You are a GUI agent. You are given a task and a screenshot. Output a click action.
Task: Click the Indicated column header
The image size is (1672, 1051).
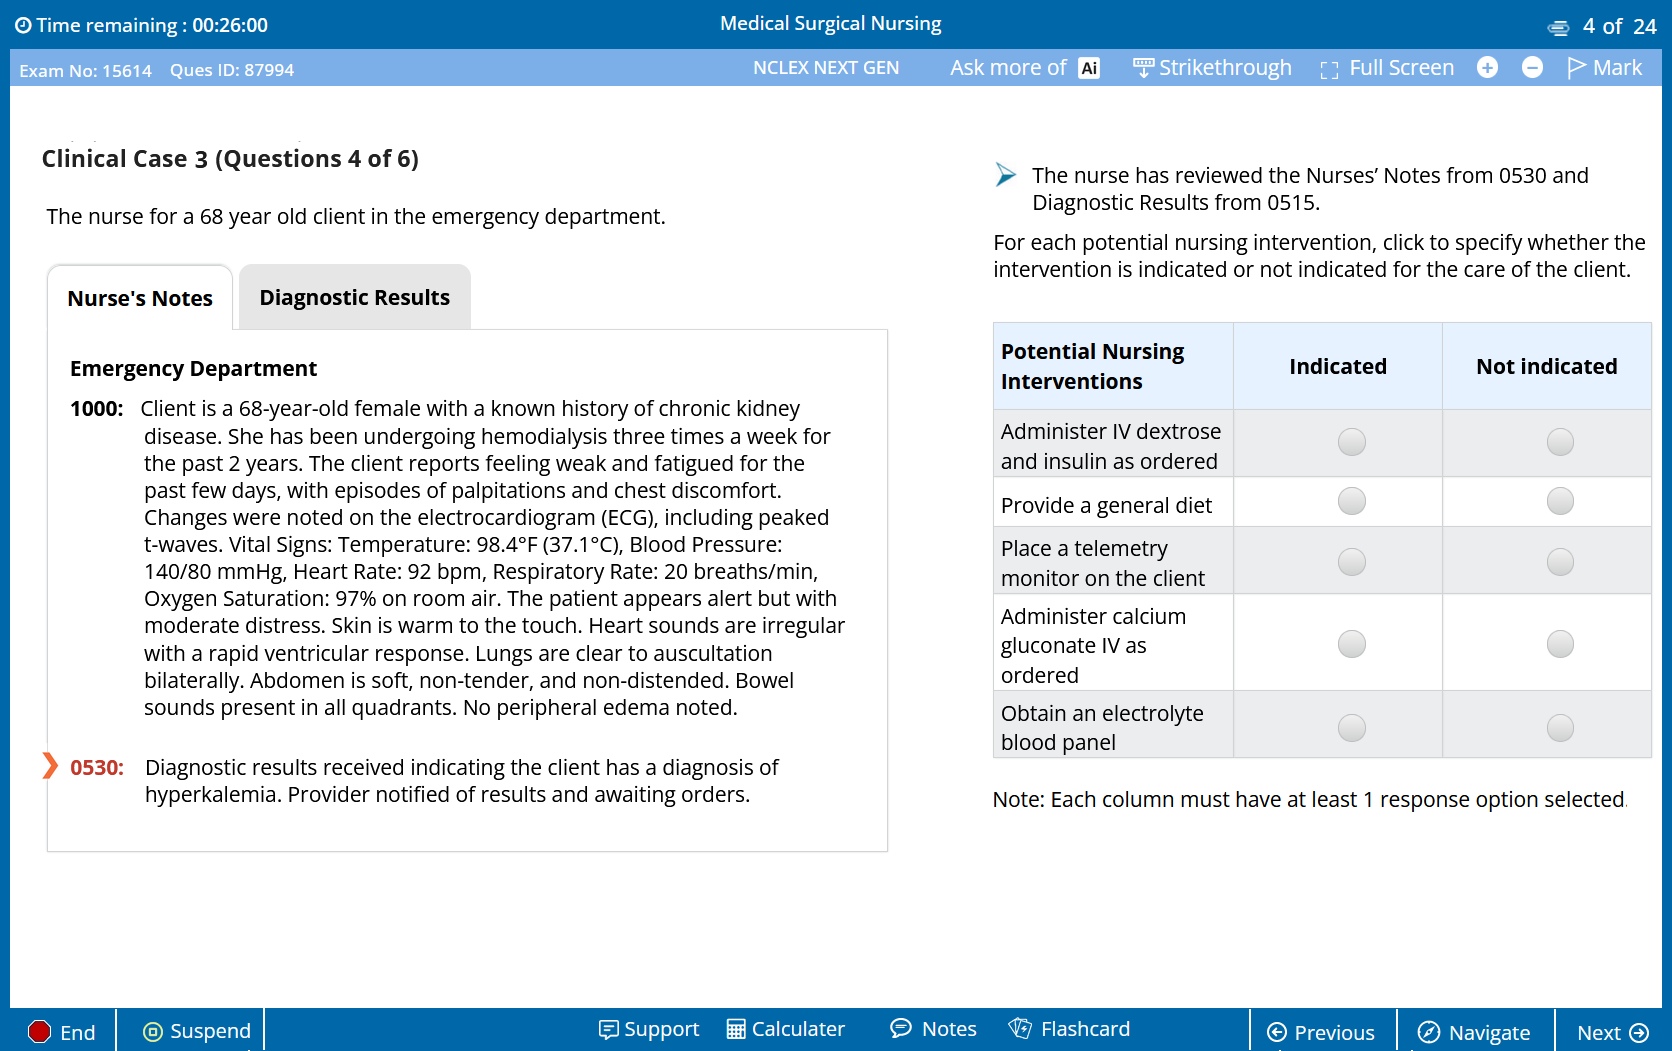pos(1338,367)
